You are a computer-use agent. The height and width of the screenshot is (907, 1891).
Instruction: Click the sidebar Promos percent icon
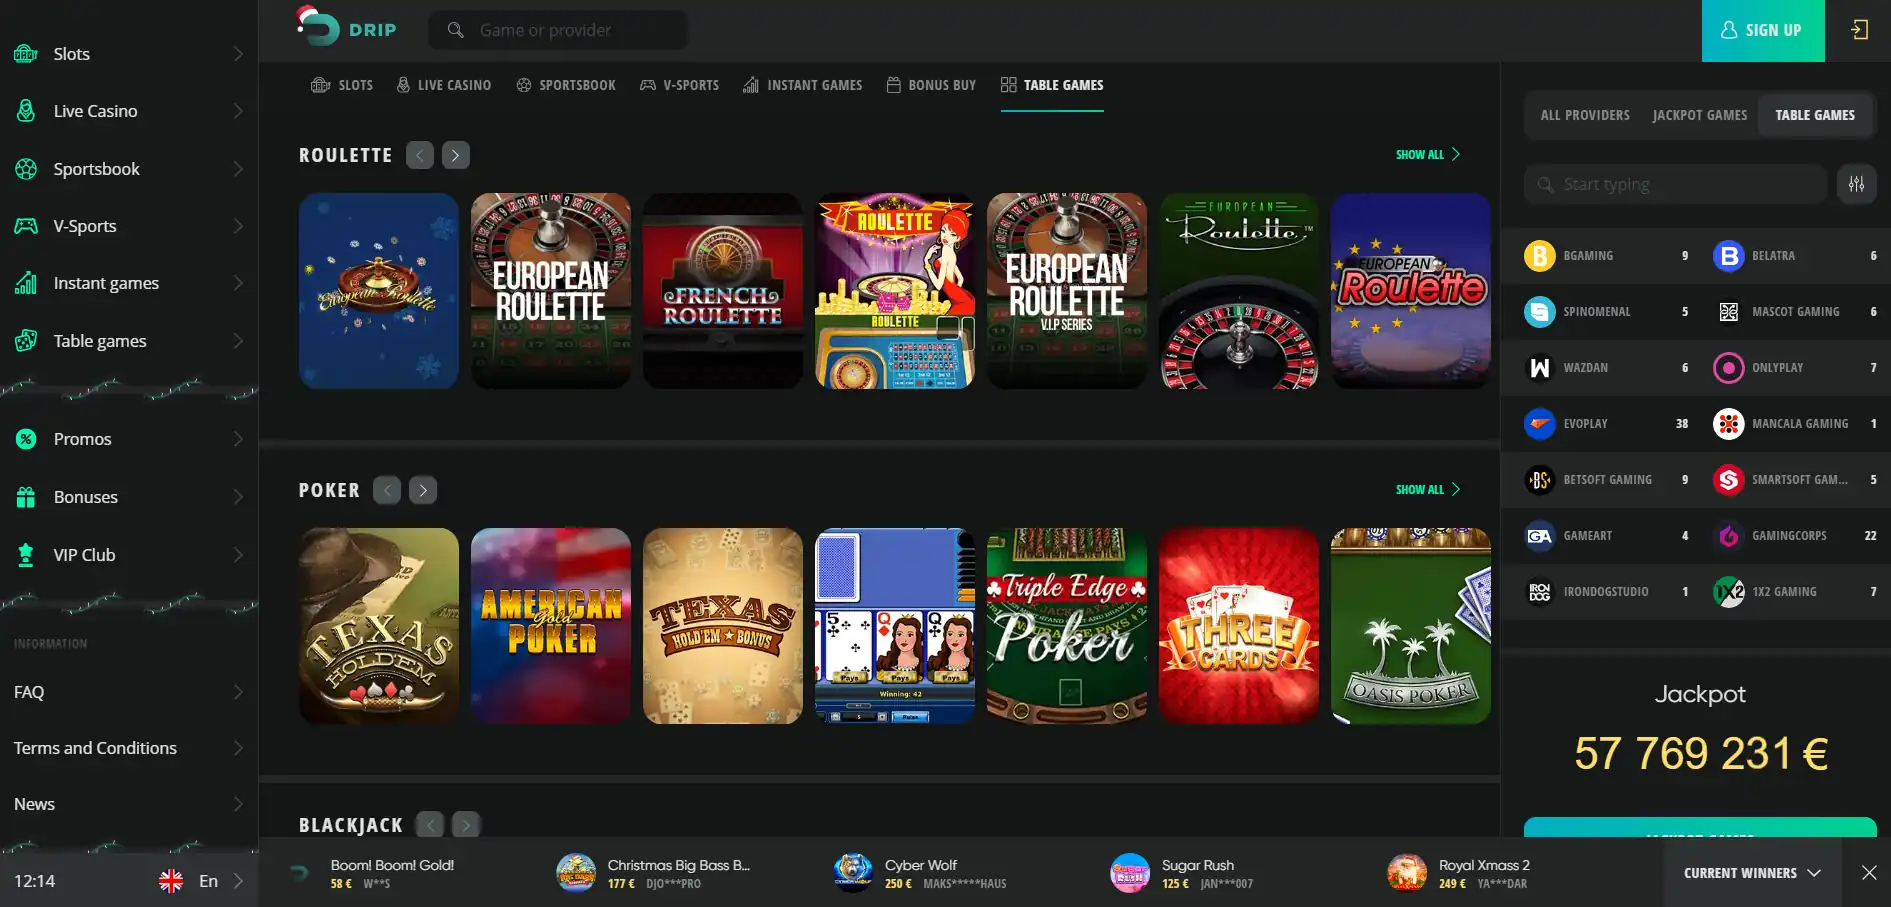26,439
